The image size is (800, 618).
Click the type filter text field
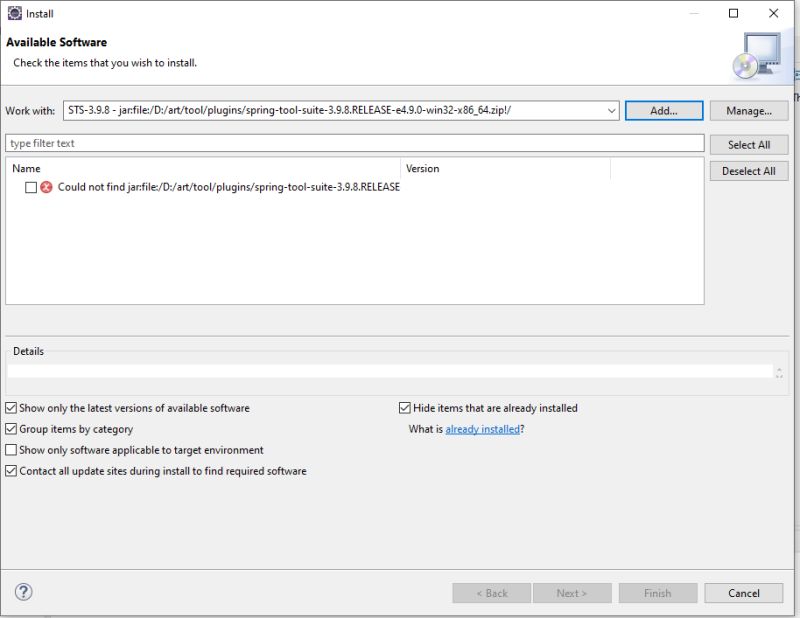click(300, 143)
